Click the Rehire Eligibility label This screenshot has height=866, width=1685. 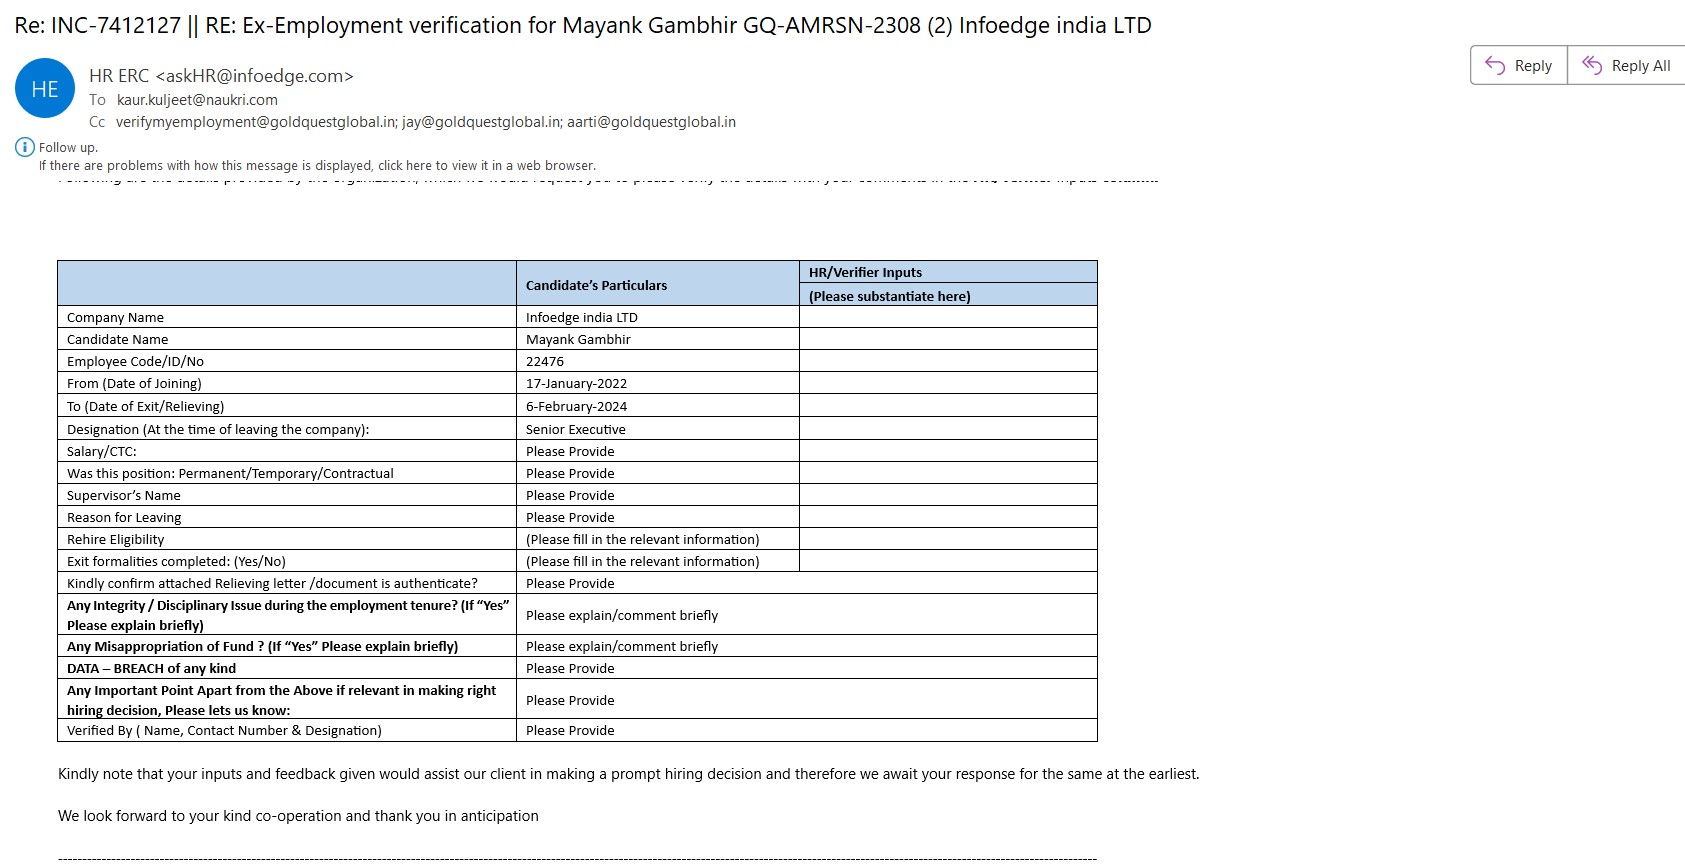point(115,539)
